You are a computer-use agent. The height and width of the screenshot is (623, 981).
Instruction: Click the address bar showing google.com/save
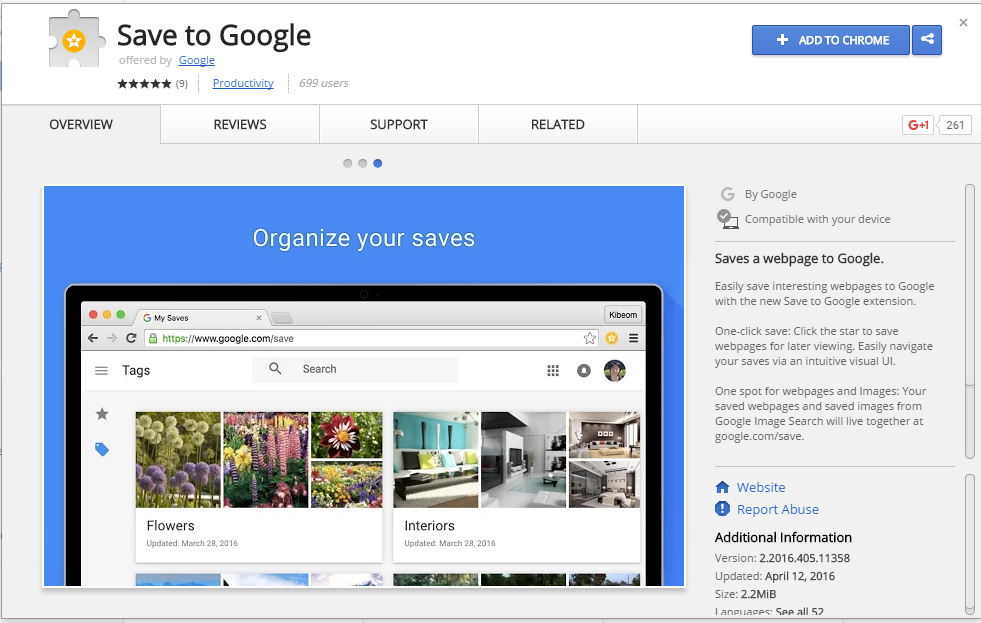(372, 338)
